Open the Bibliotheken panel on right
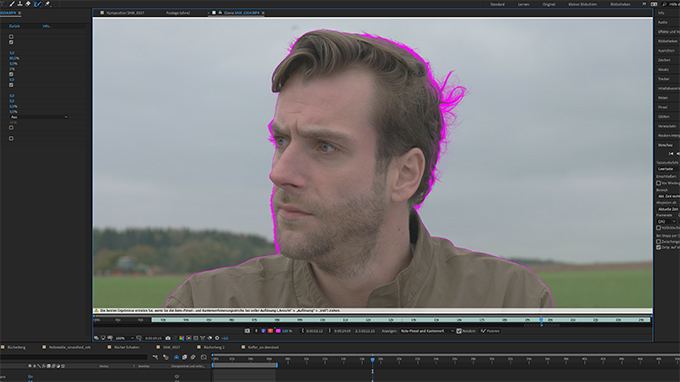 click(x=668, y=41)
